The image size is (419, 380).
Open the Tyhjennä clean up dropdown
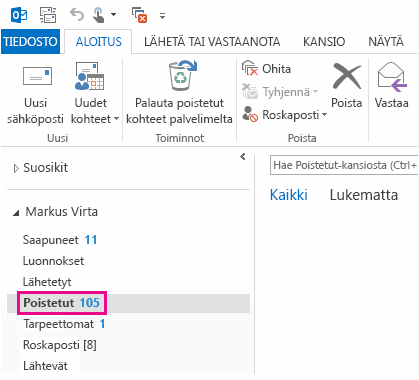click(280, 92)
